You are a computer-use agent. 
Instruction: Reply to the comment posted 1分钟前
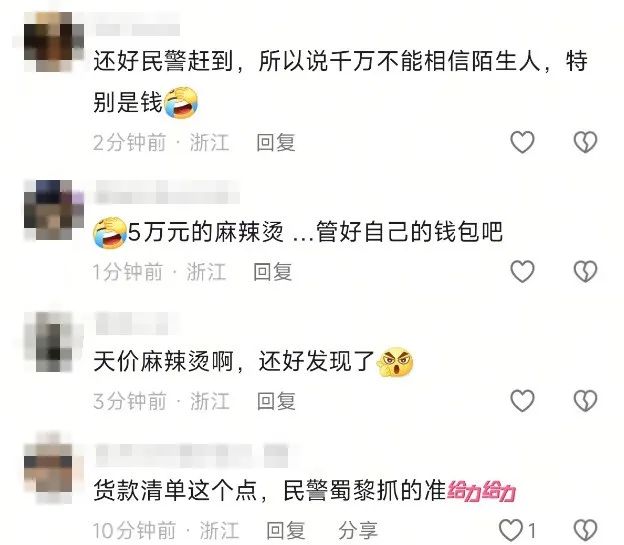[x=273, y=272]
